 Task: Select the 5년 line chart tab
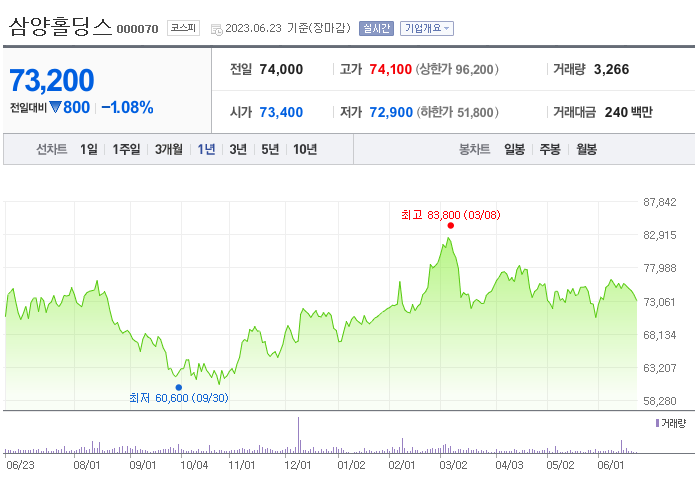[270, 149]
